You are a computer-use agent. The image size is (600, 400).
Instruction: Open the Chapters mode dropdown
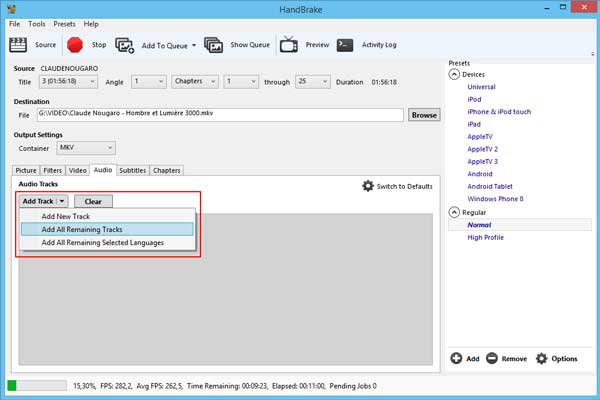[x=195, y=82]
